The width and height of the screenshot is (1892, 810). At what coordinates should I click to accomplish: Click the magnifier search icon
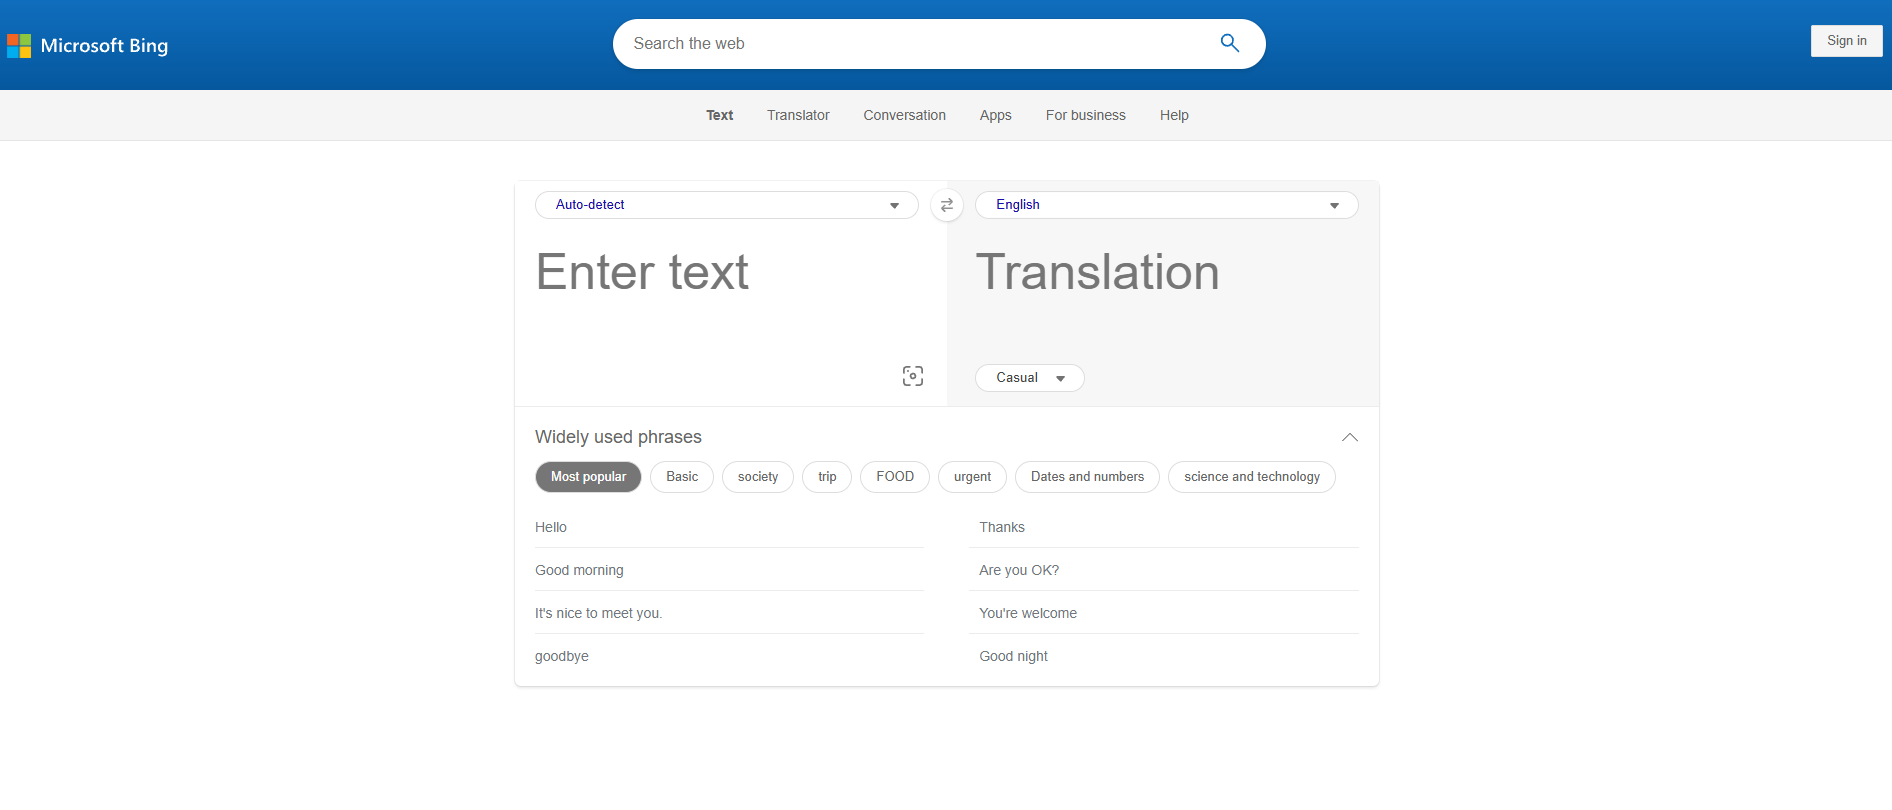pyautogui.click(x=1230, y=43)
